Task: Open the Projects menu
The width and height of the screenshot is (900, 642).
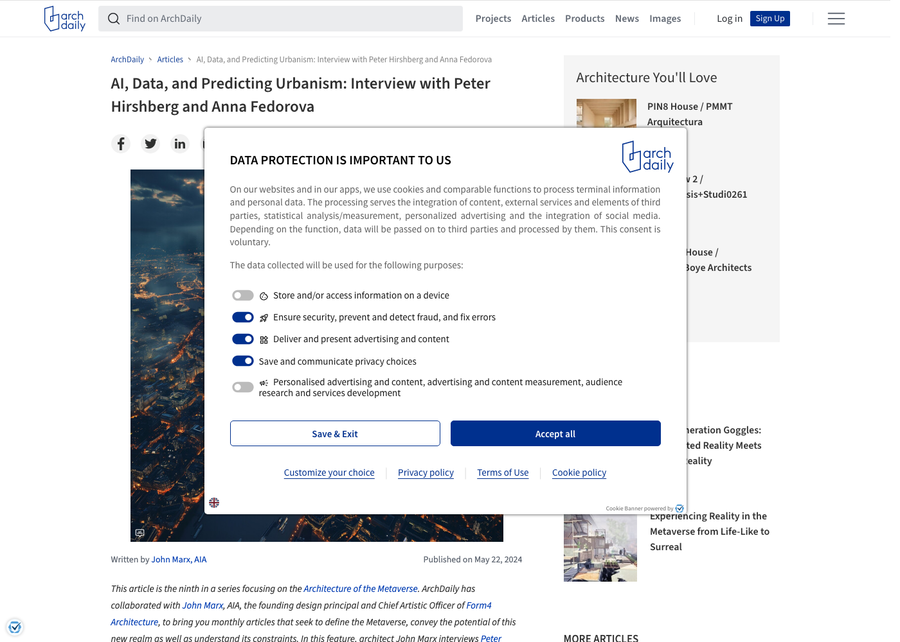Action: pyautogui.click(x=493, y=18)
